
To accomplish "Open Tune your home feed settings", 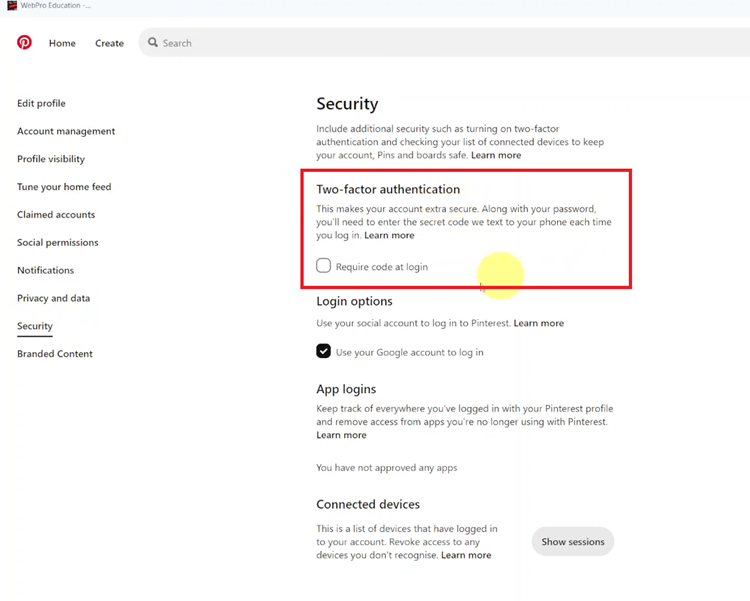I will pos(64,187).
